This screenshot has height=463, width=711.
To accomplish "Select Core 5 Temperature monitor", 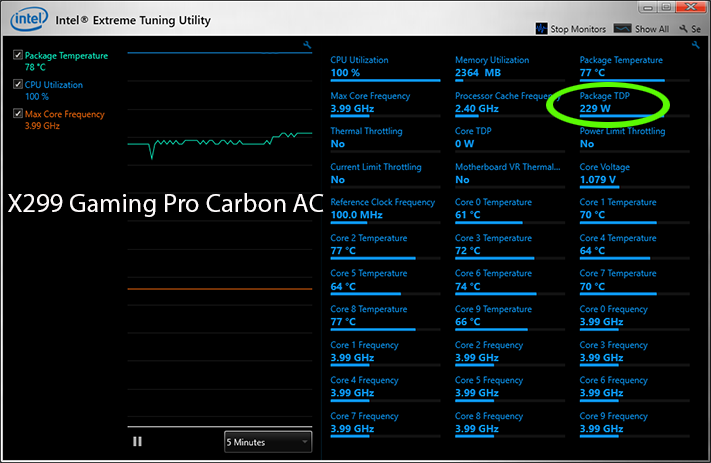I will (x=385, y=280).
